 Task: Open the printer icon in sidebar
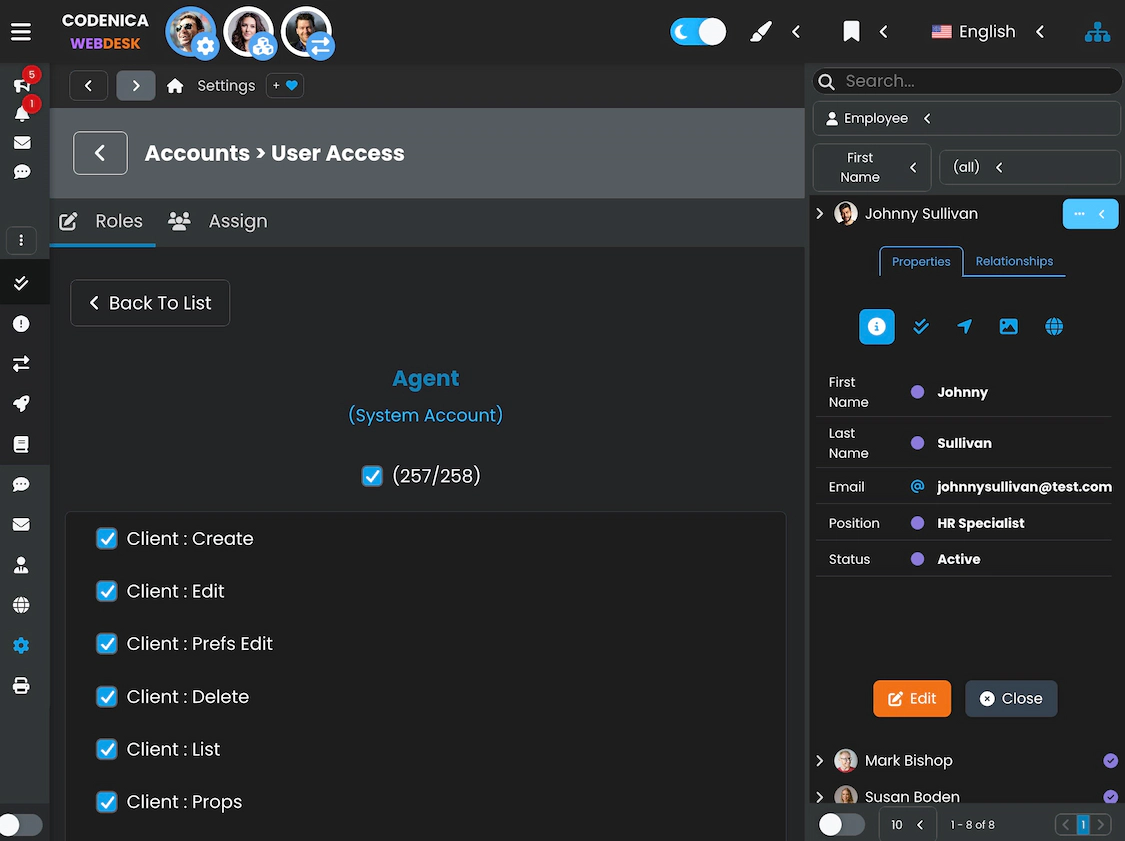21,686
